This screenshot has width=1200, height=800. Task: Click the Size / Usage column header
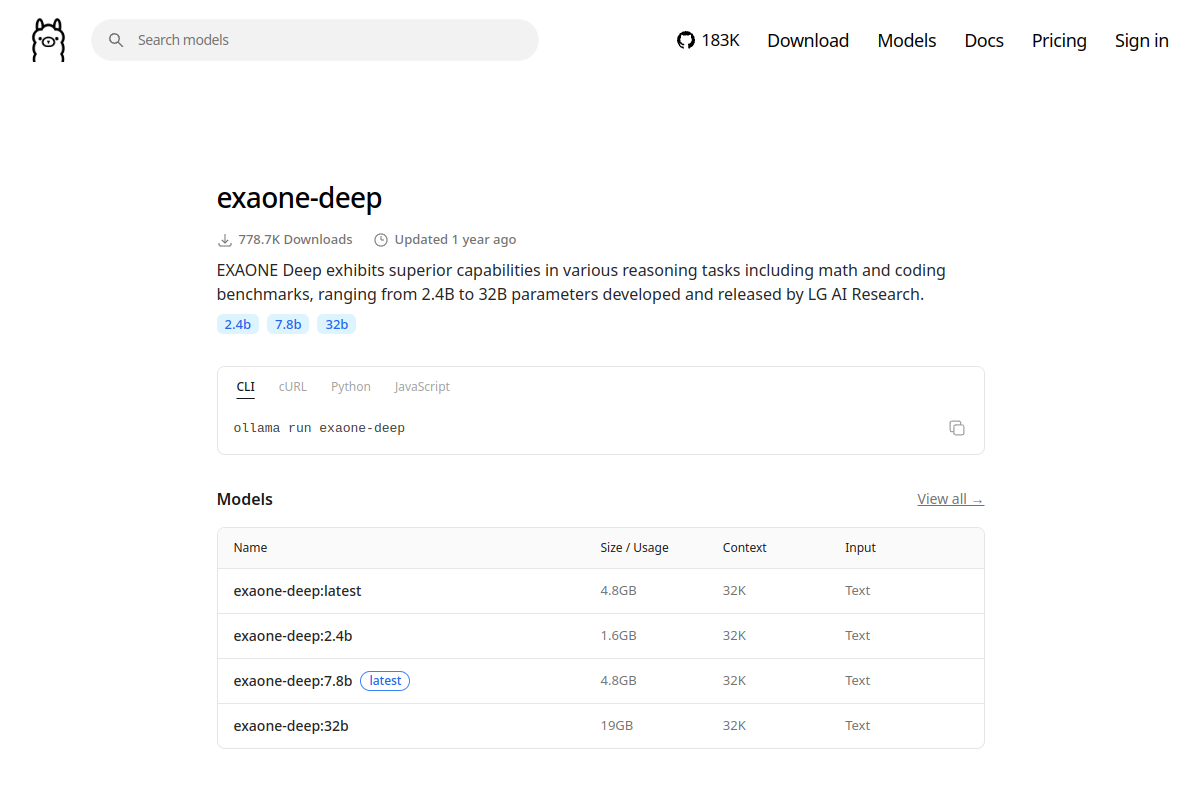(x=634, y=548)
